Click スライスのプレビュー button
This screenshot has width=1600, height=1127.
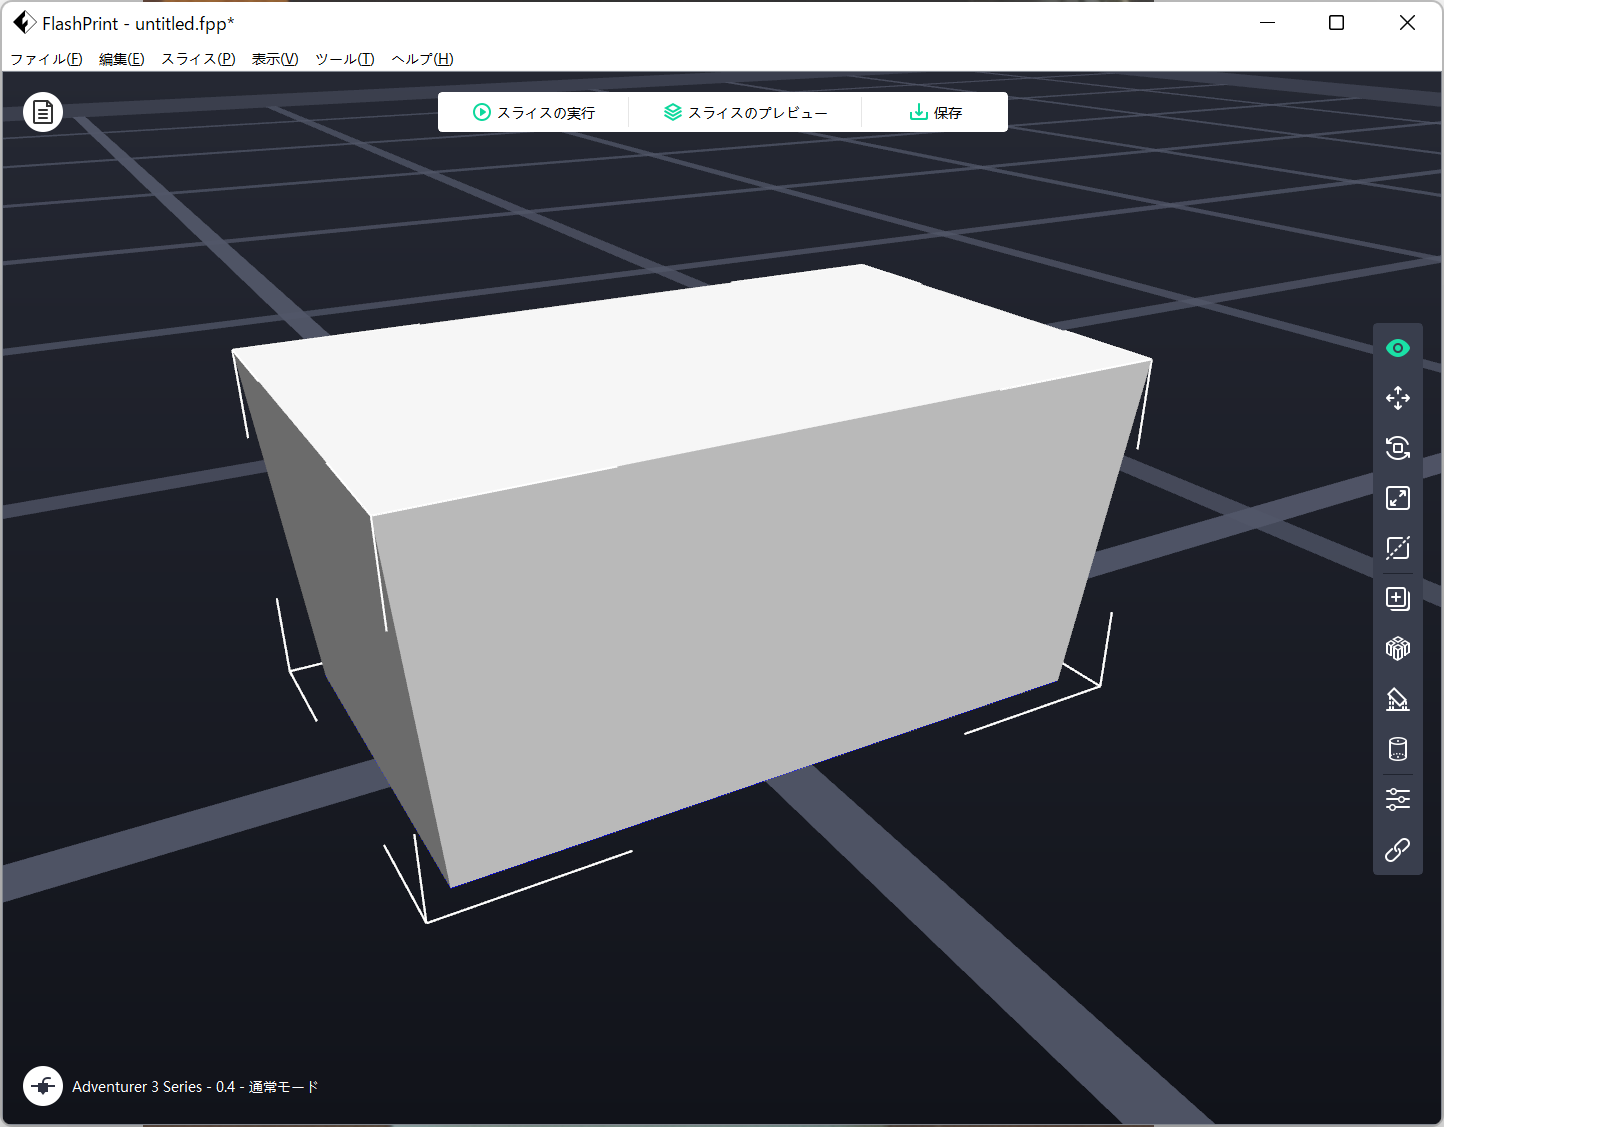point(745,112)
